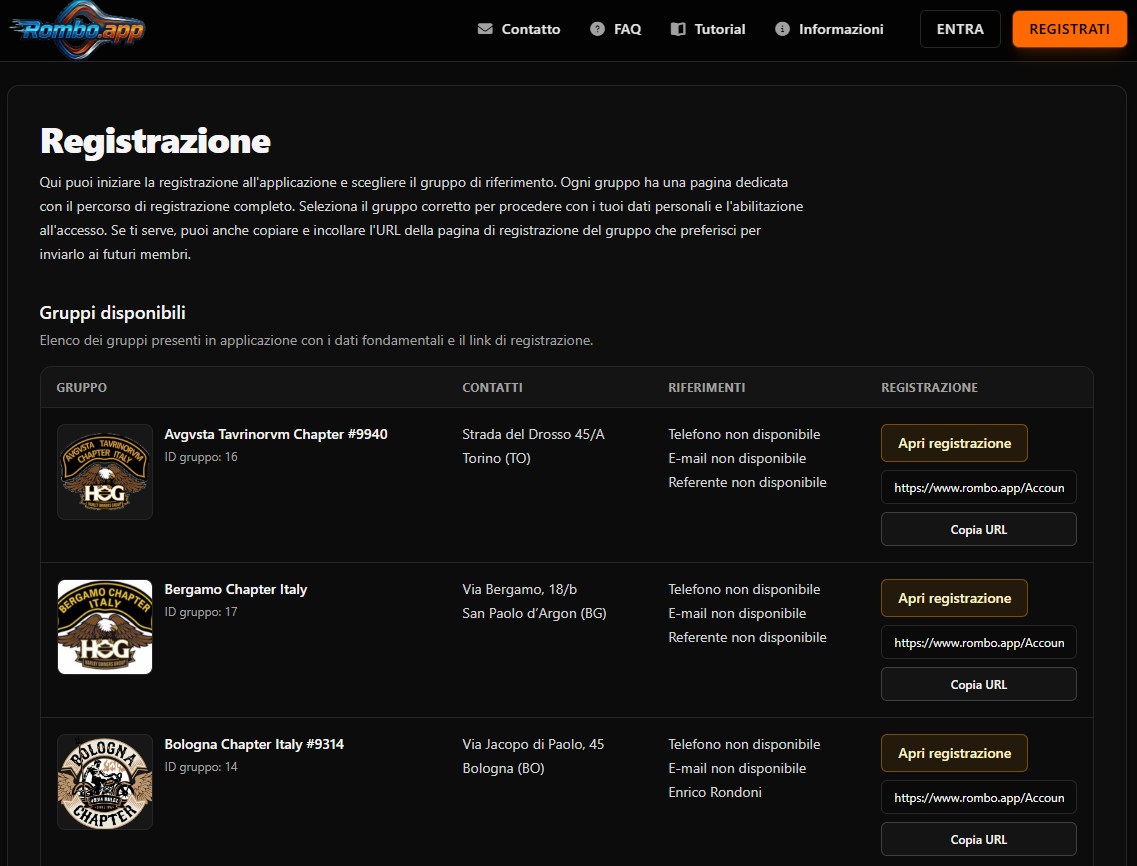The image size is (1137, 866).
Task: Click the Rombo.app logo
Action: (x=77, y=30)
